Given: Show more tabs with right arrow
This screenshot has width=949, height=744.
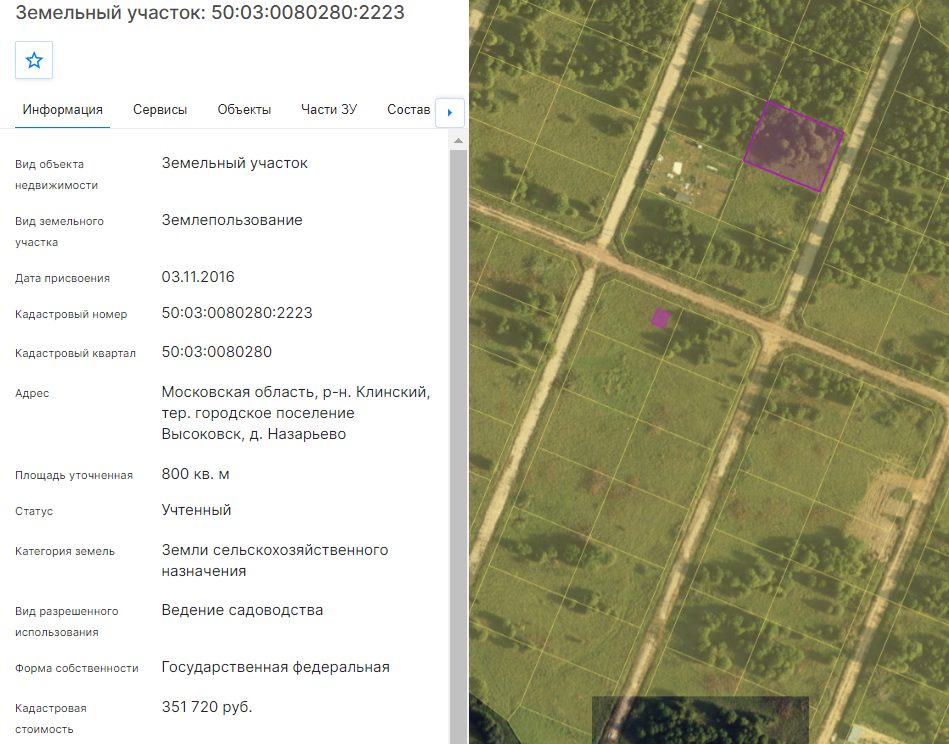Looking at the screenshot, I should [x=450, y=112].
